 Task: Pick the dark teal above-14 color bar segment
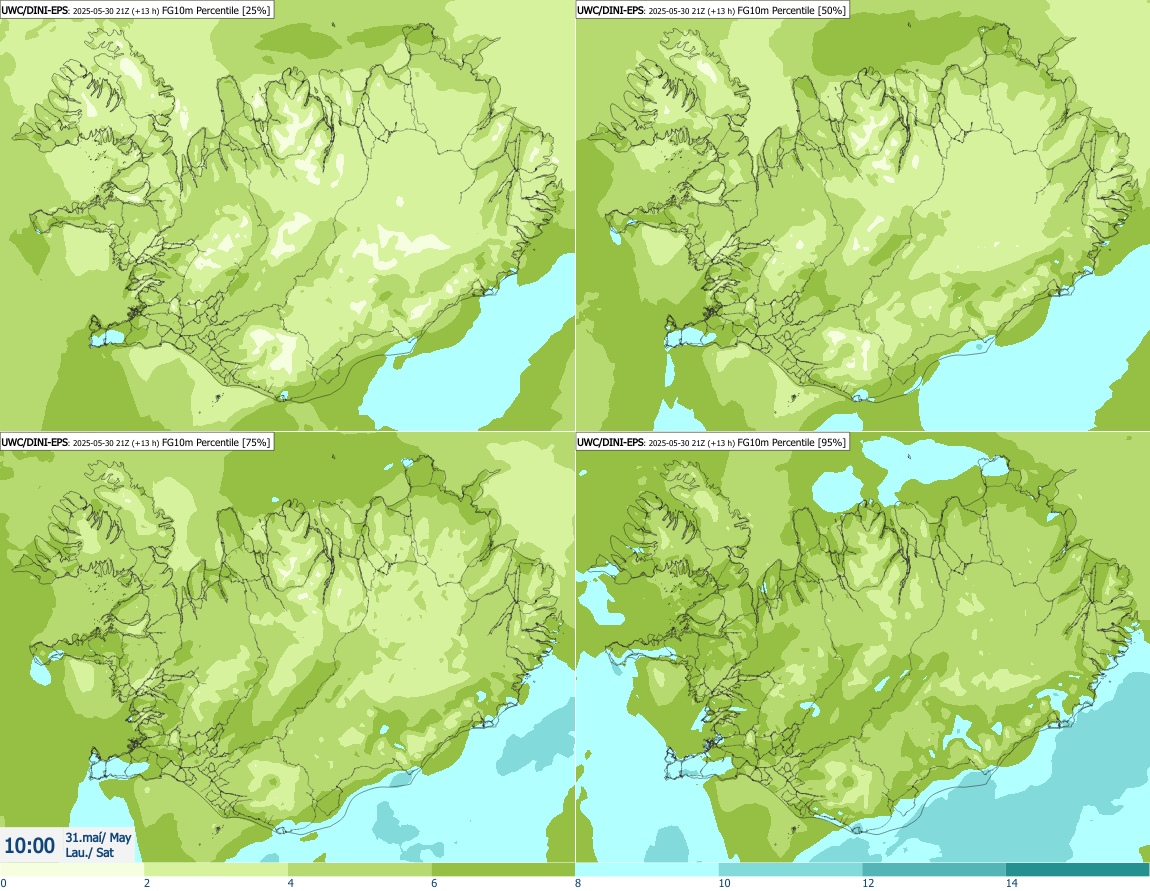coord(1077,870)
